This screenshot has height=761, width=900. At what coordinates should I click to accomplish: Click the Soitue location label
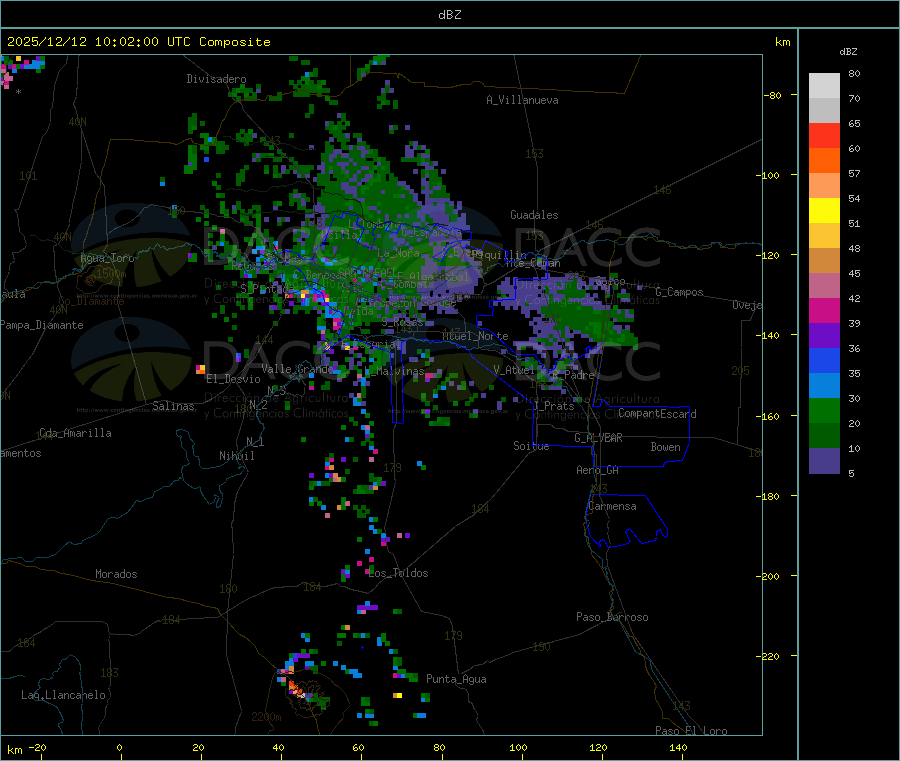(531, 446)
